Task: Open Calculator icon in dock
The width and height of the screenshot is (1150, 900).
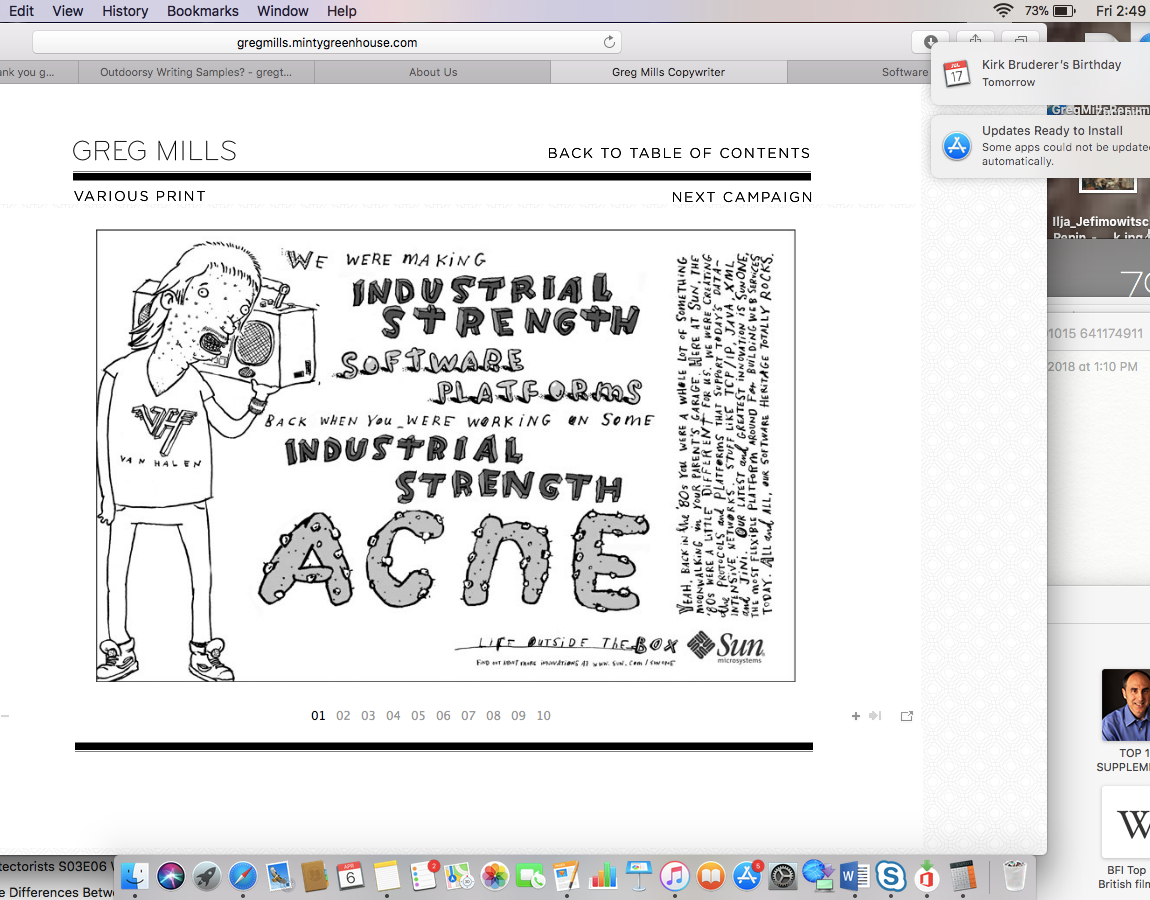Action: 962,876
